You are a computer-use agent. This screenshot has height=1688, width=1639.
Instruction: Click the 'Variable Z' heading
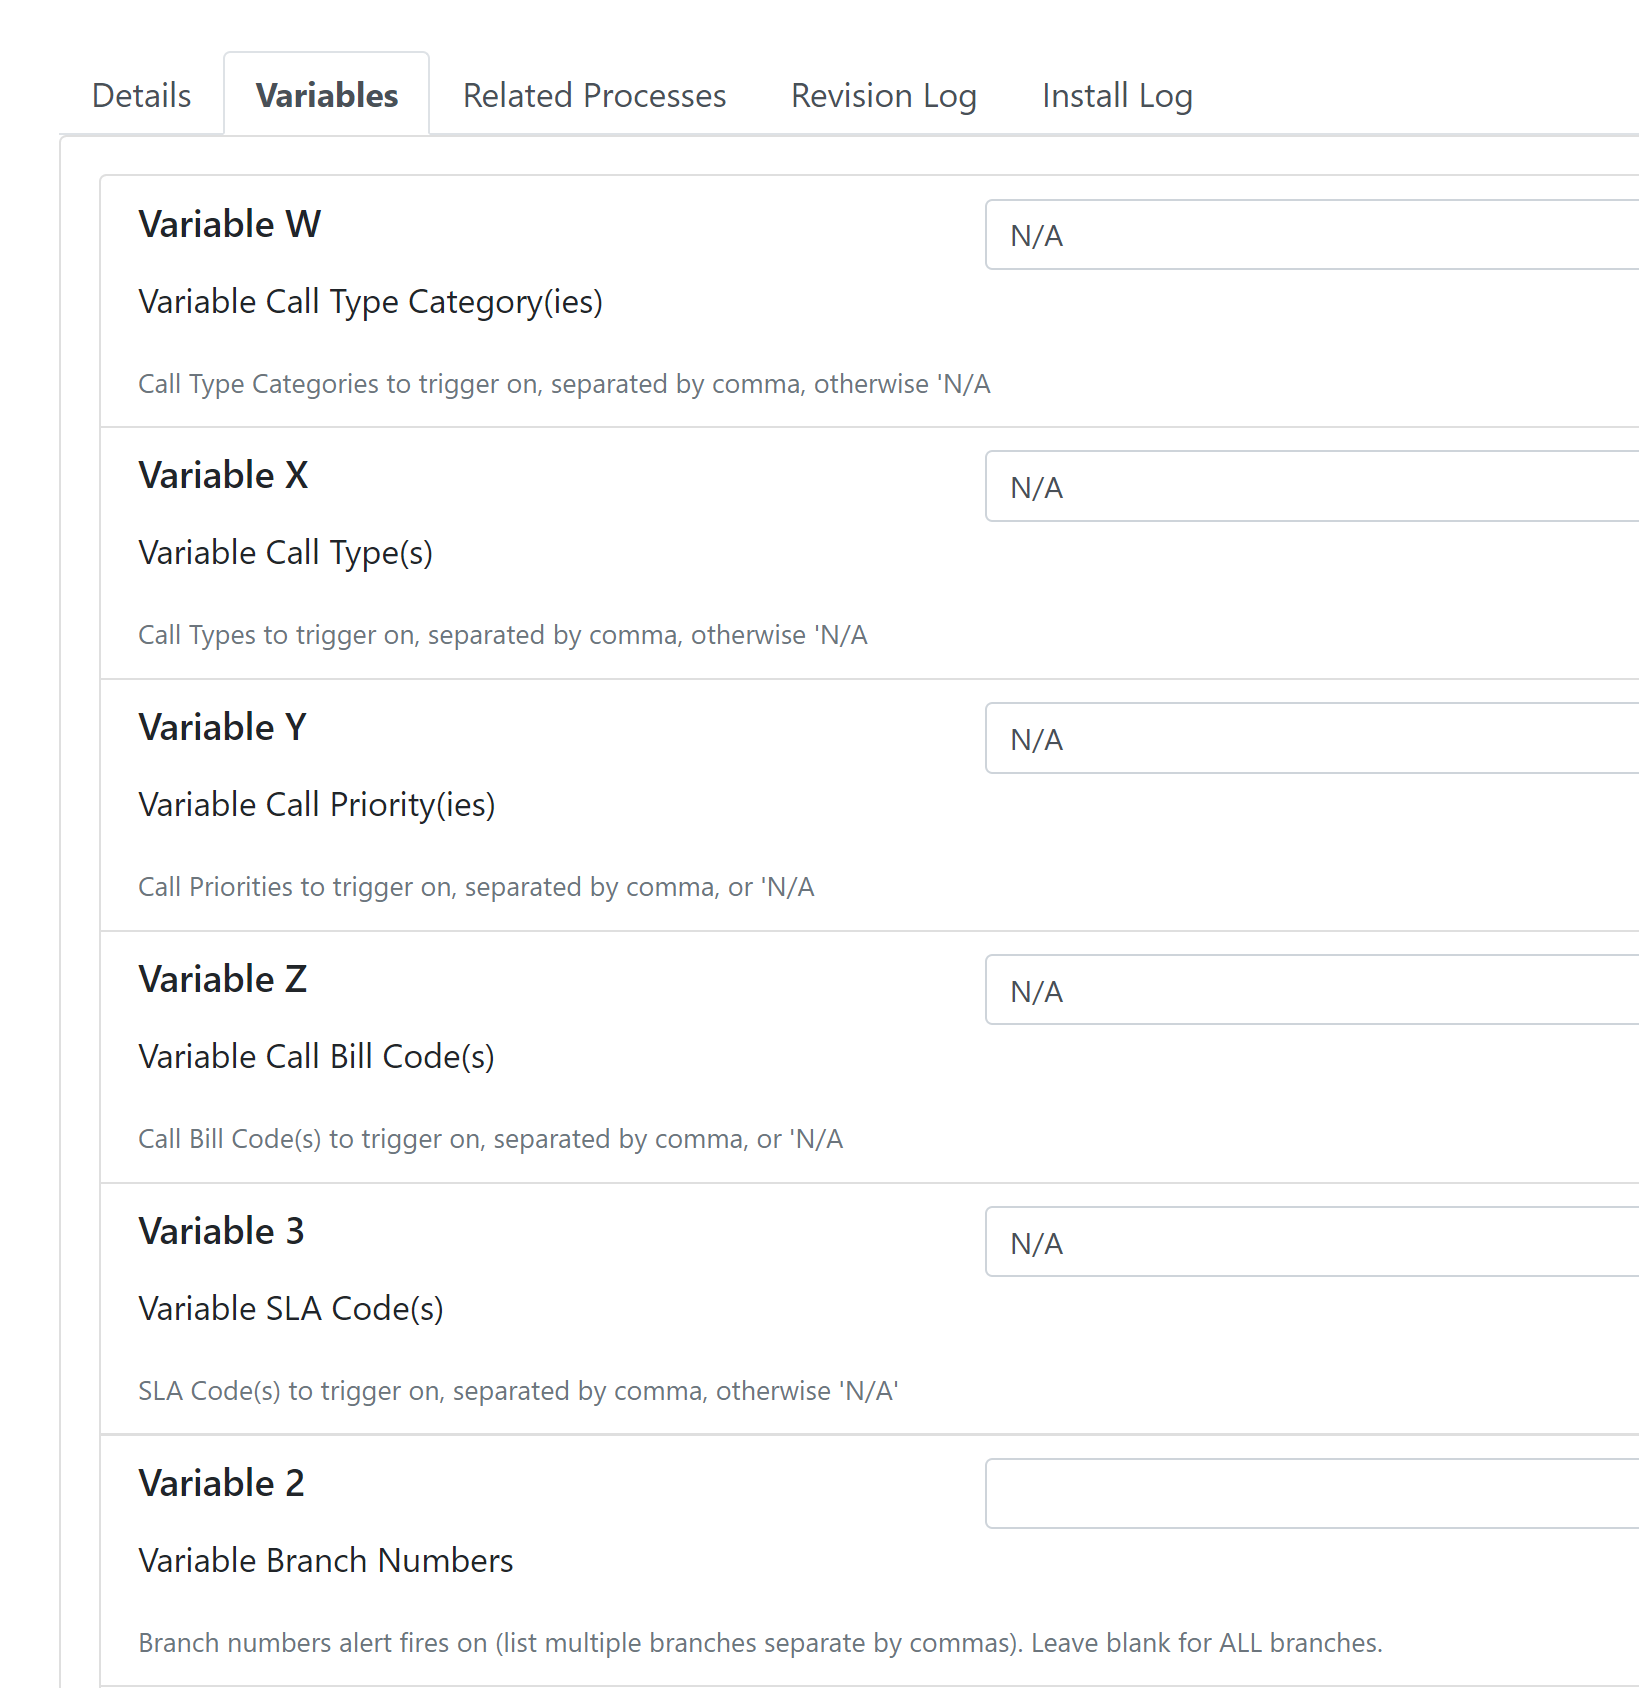point(223,979)
